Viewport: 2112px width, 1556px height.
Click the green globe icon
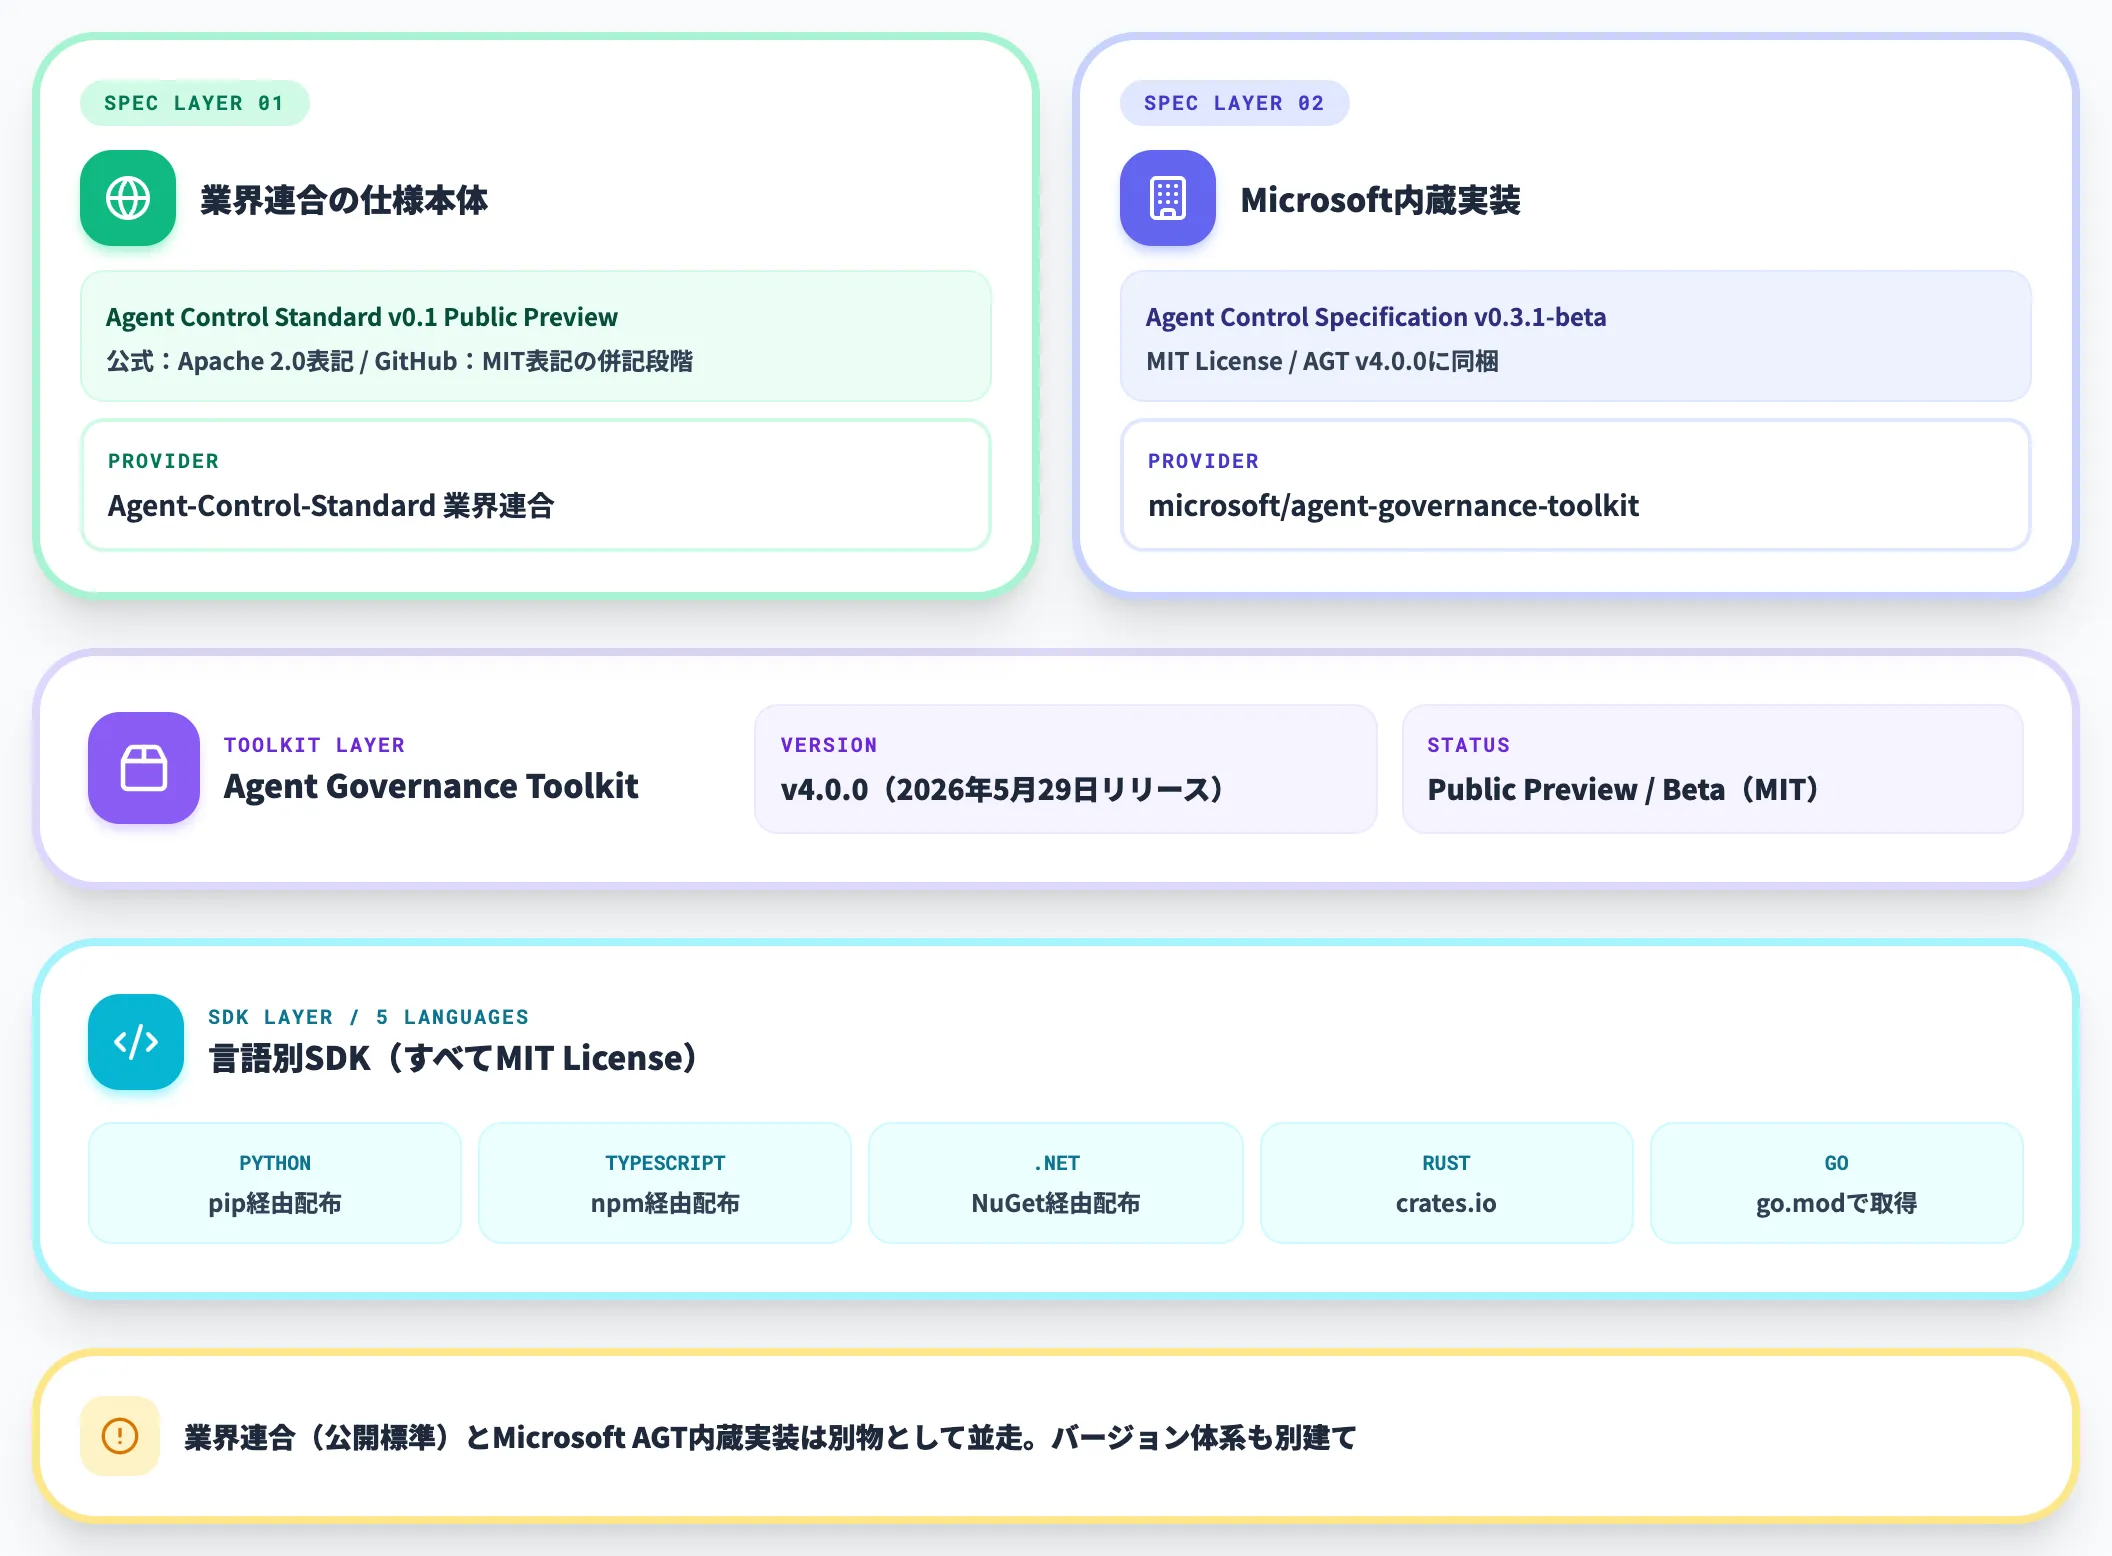tap(128, 198)
